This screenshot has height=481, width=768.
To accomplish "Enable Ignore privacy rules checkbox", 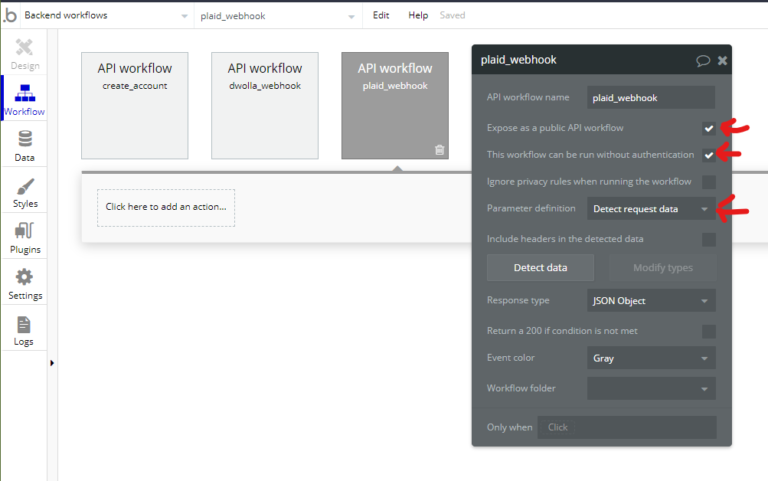I will (x=709, y=182).
